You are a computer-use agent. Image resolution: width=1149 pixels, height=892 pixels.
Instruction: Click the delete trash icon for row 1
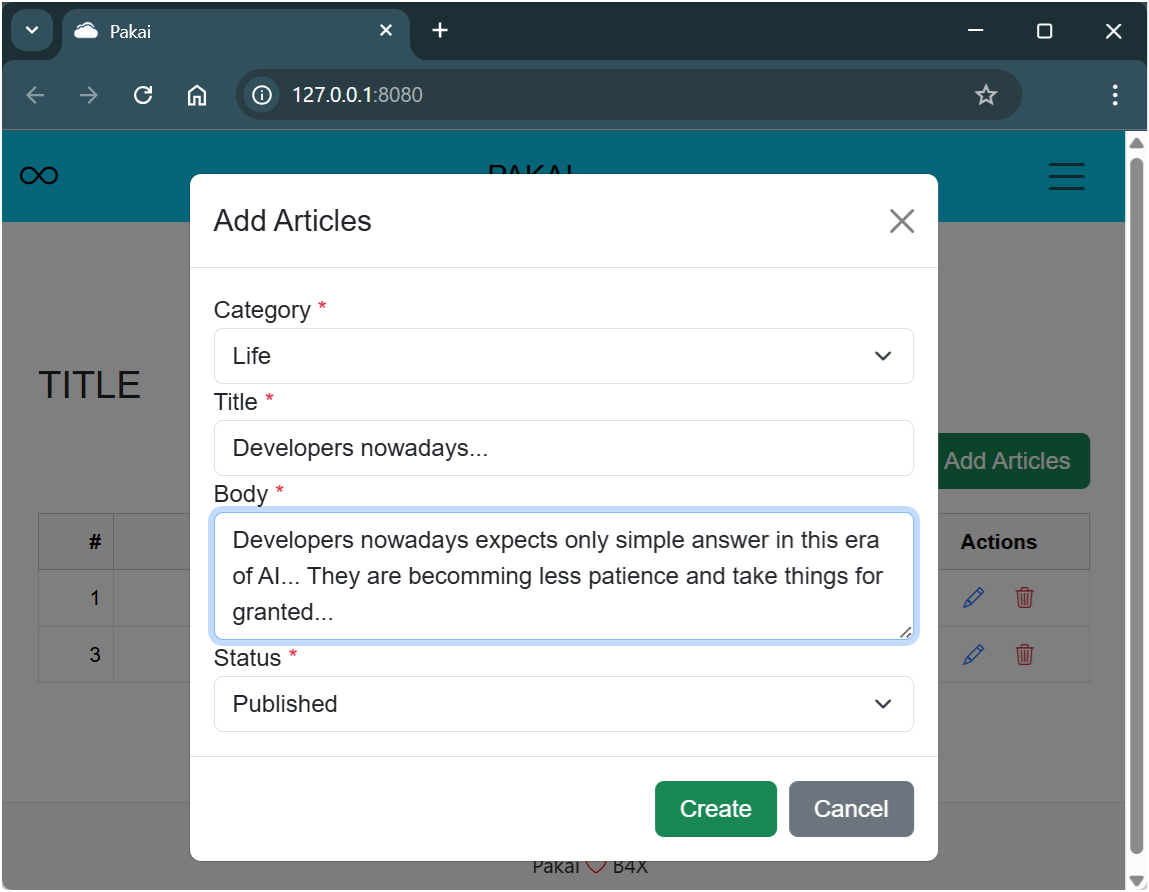(1025, 598)
